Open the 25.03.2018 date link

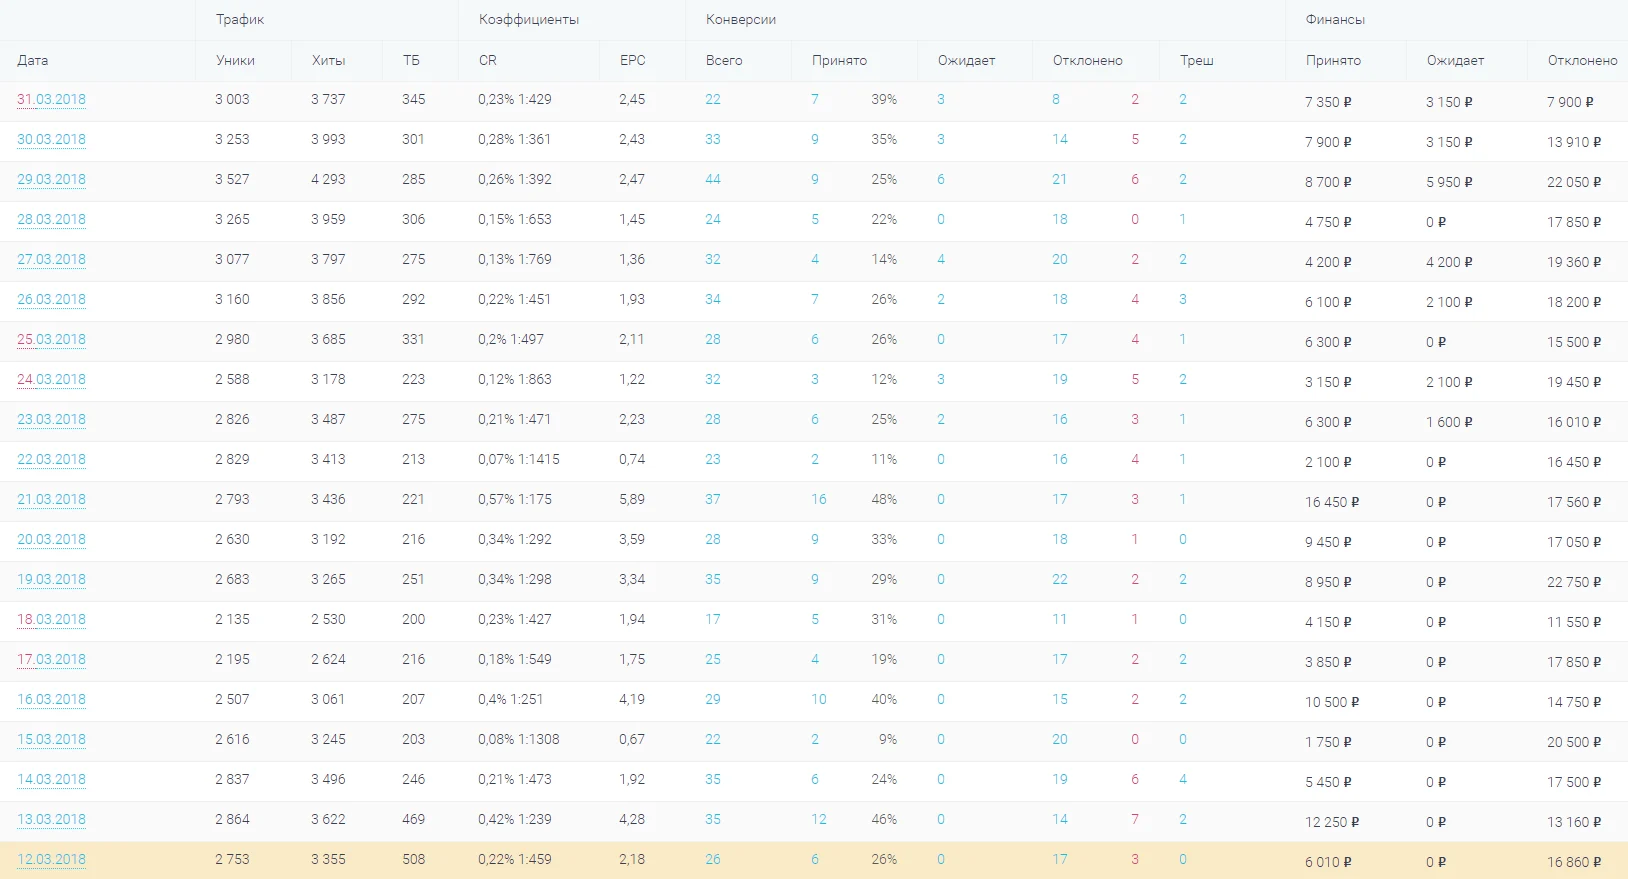coord(51,340)
